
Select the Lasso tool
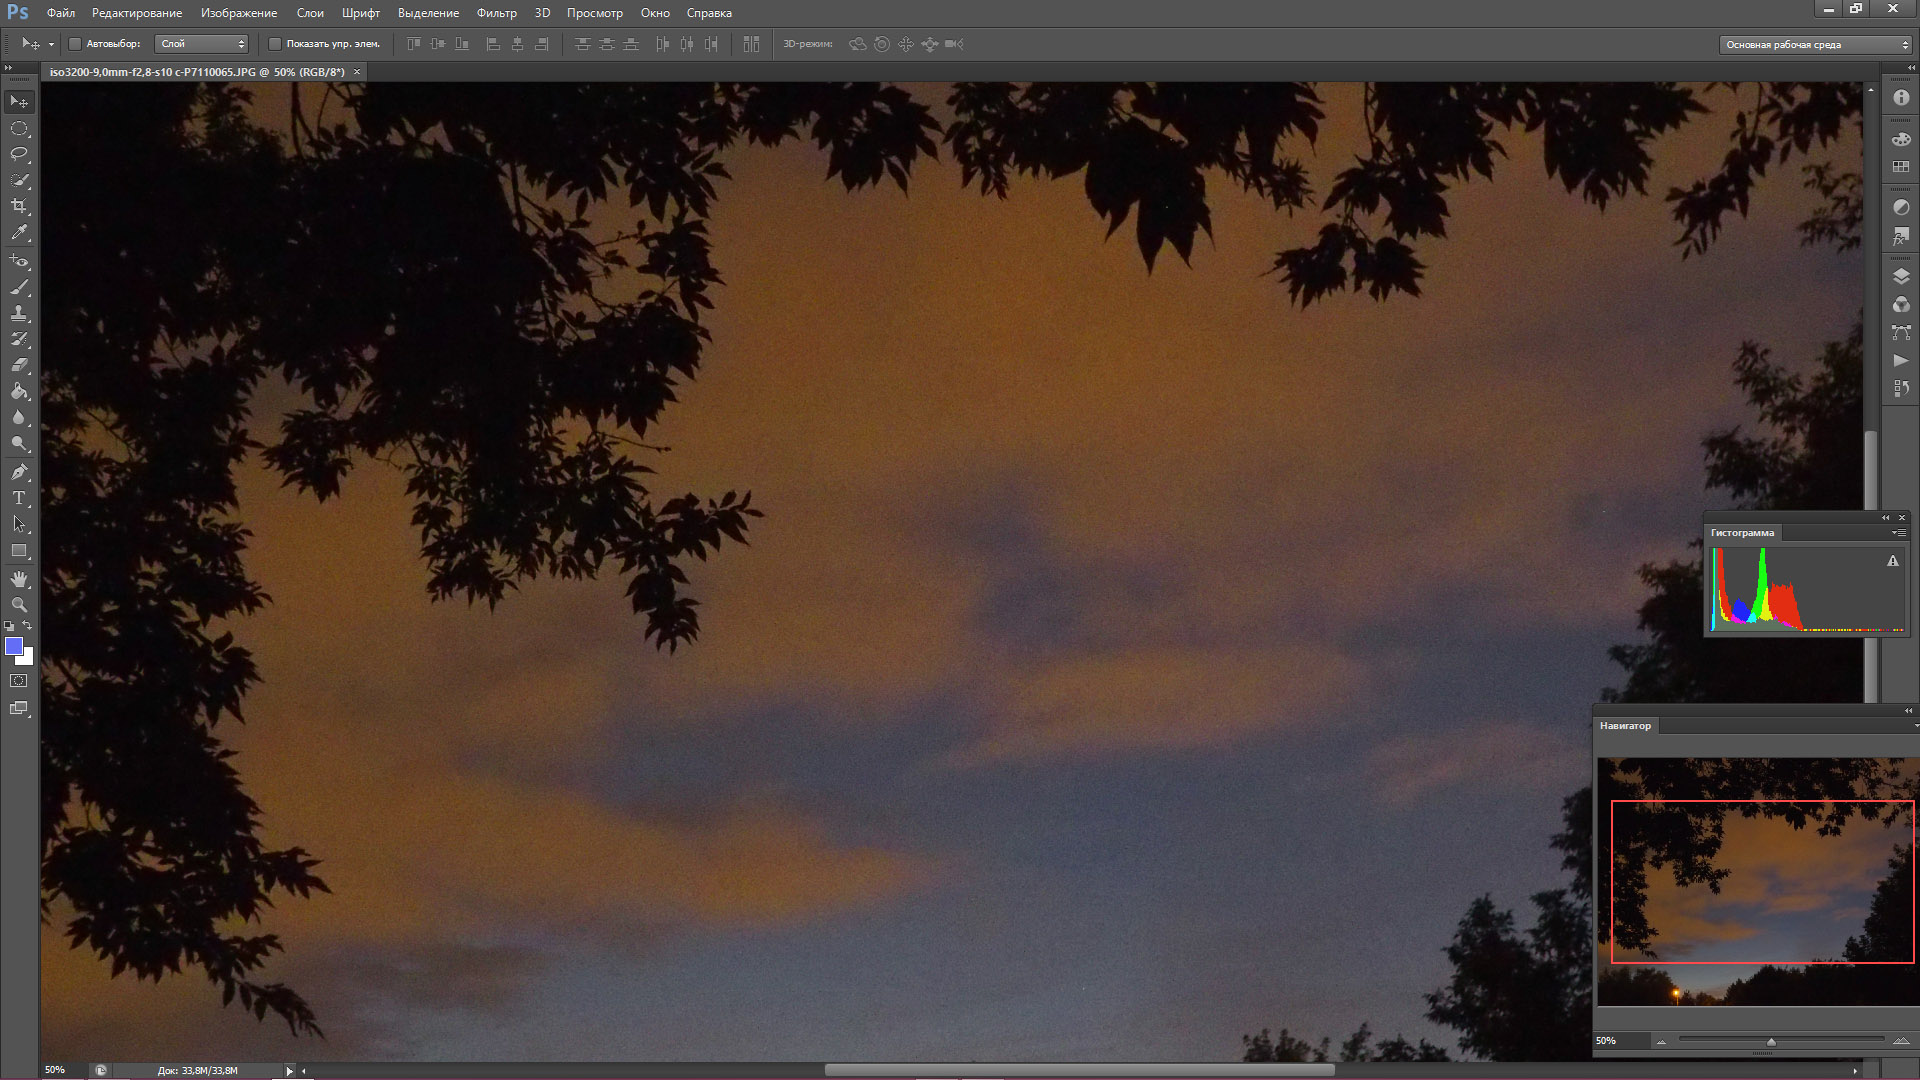19,154
